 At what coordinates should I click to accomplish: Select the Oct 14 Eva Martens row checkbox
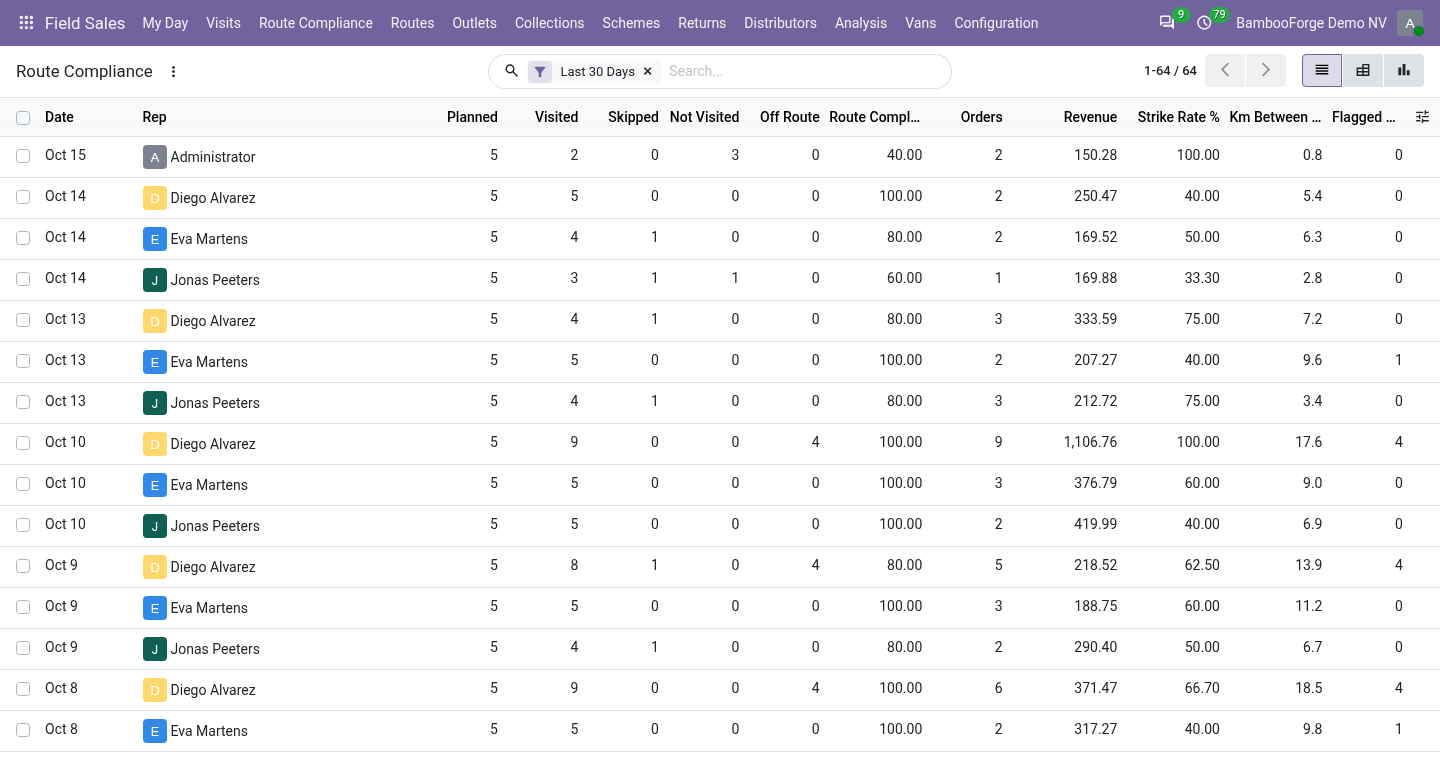point(23,238)
